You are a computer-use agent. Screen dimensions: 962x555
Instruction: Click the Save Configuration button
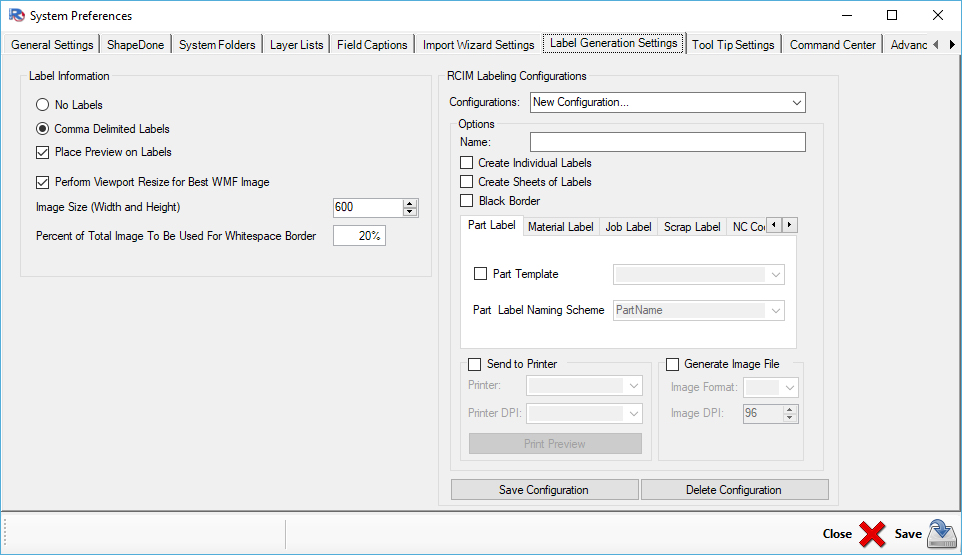544,490
